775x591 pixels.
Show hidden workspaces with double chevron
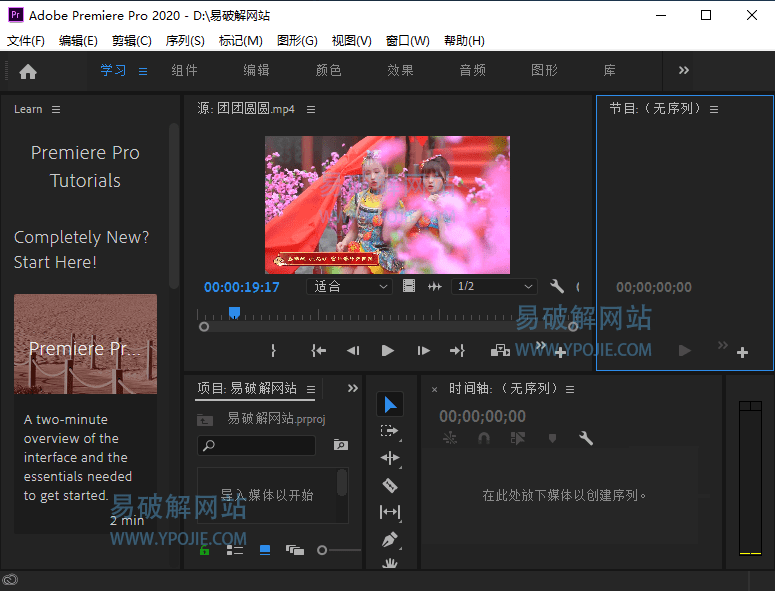684,70
